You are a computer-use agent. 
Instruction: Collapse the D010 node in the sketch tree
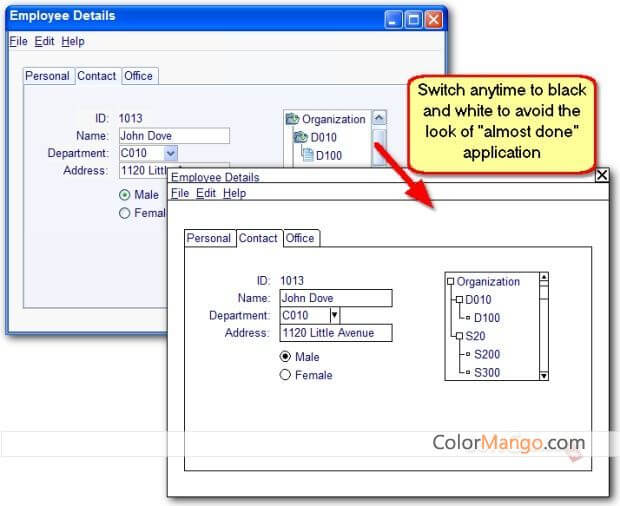(458, 300)
